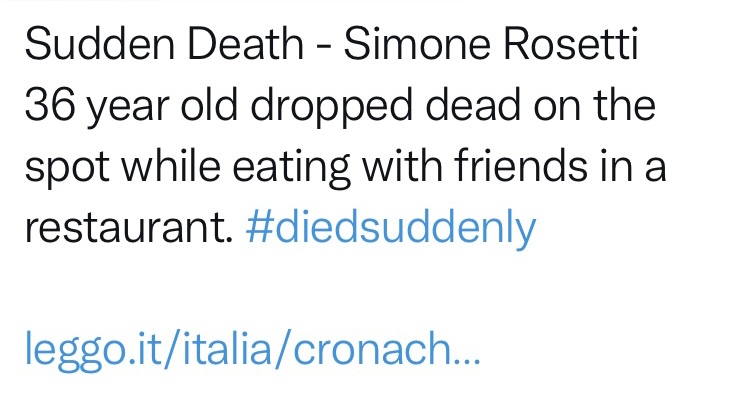The width and height of the screenshot is (750, 407).
Task: Click the word while
Action: 171,165
